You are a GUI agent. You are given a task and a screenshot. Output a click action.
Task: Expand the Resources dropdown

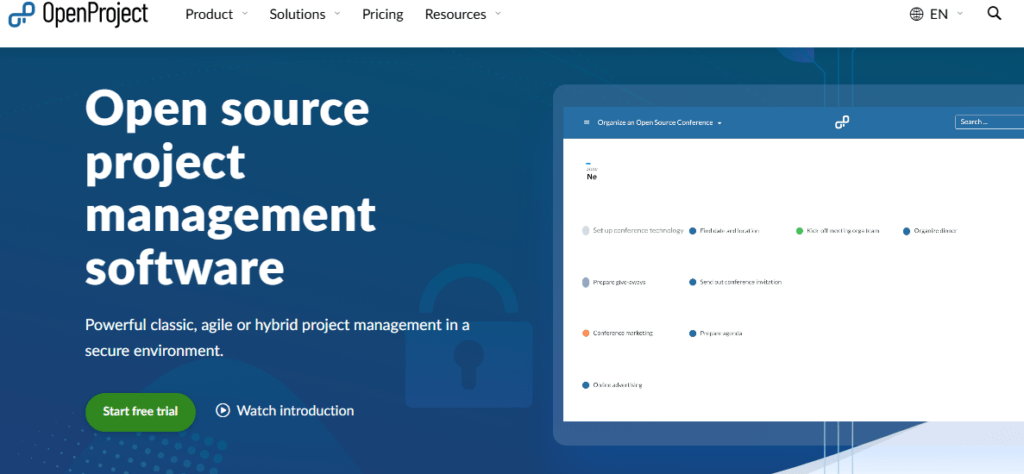[x=462, y=14]
